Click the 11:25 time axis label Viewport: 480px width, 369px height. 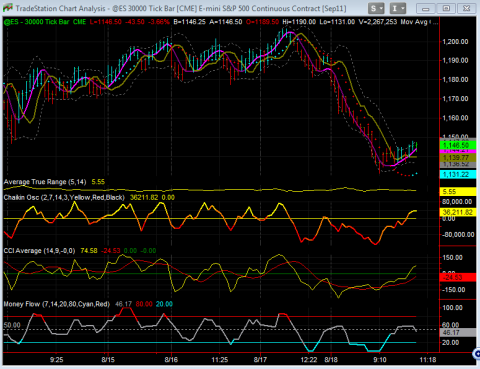coord(220,360)
